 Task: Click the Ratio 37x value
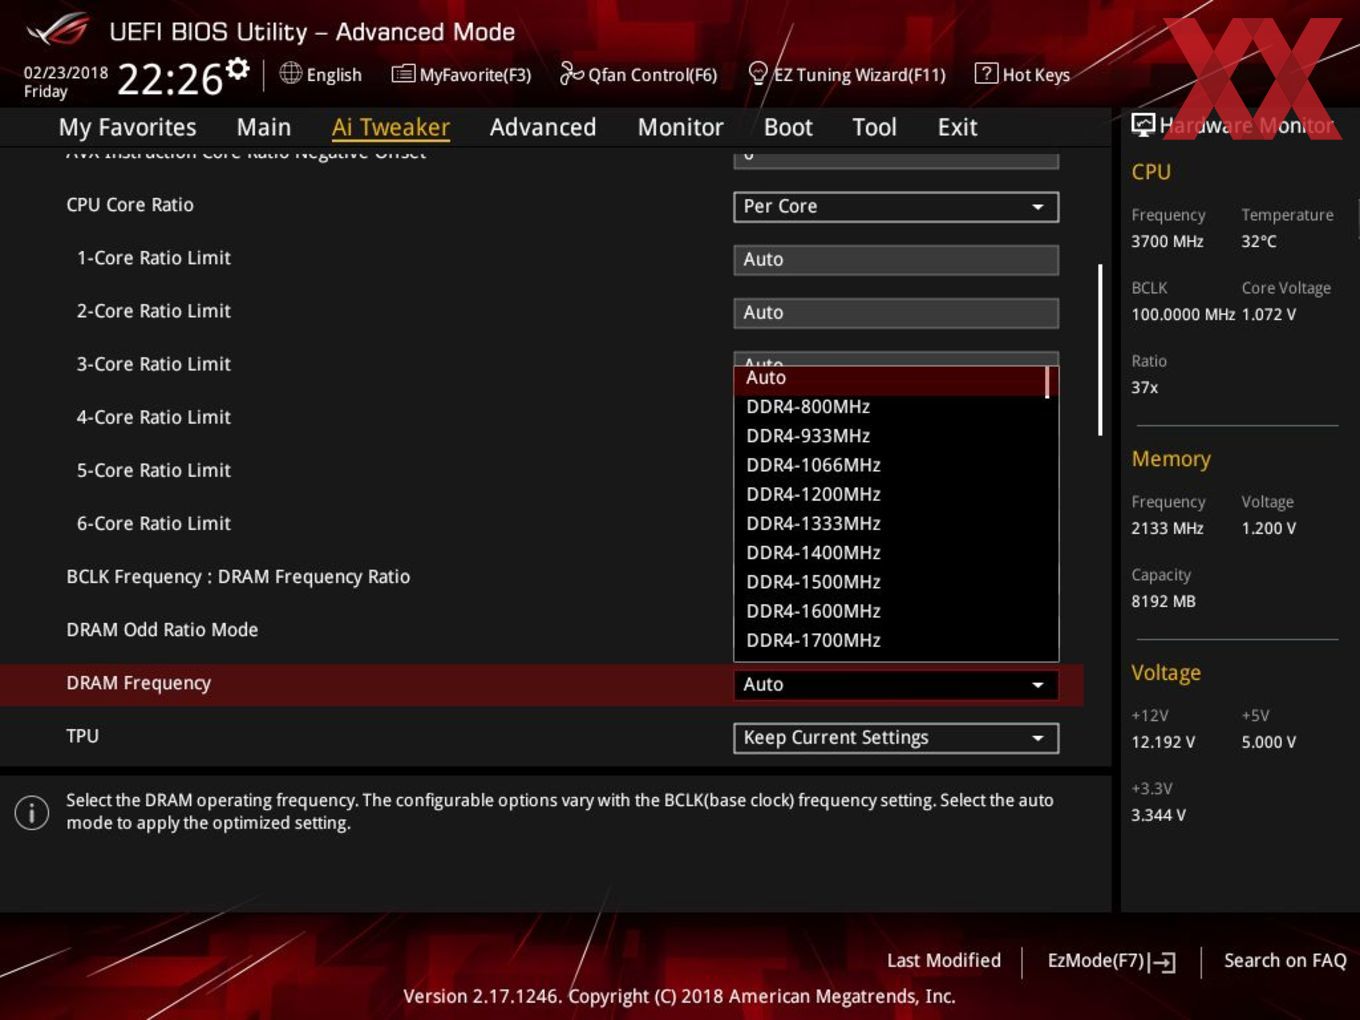point(1144,387)
